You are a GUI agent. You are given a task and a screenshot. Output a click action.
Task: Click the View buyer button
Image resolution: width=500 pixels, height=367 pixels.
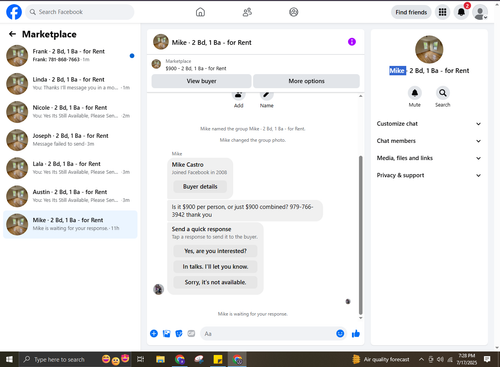coord(201,81)
